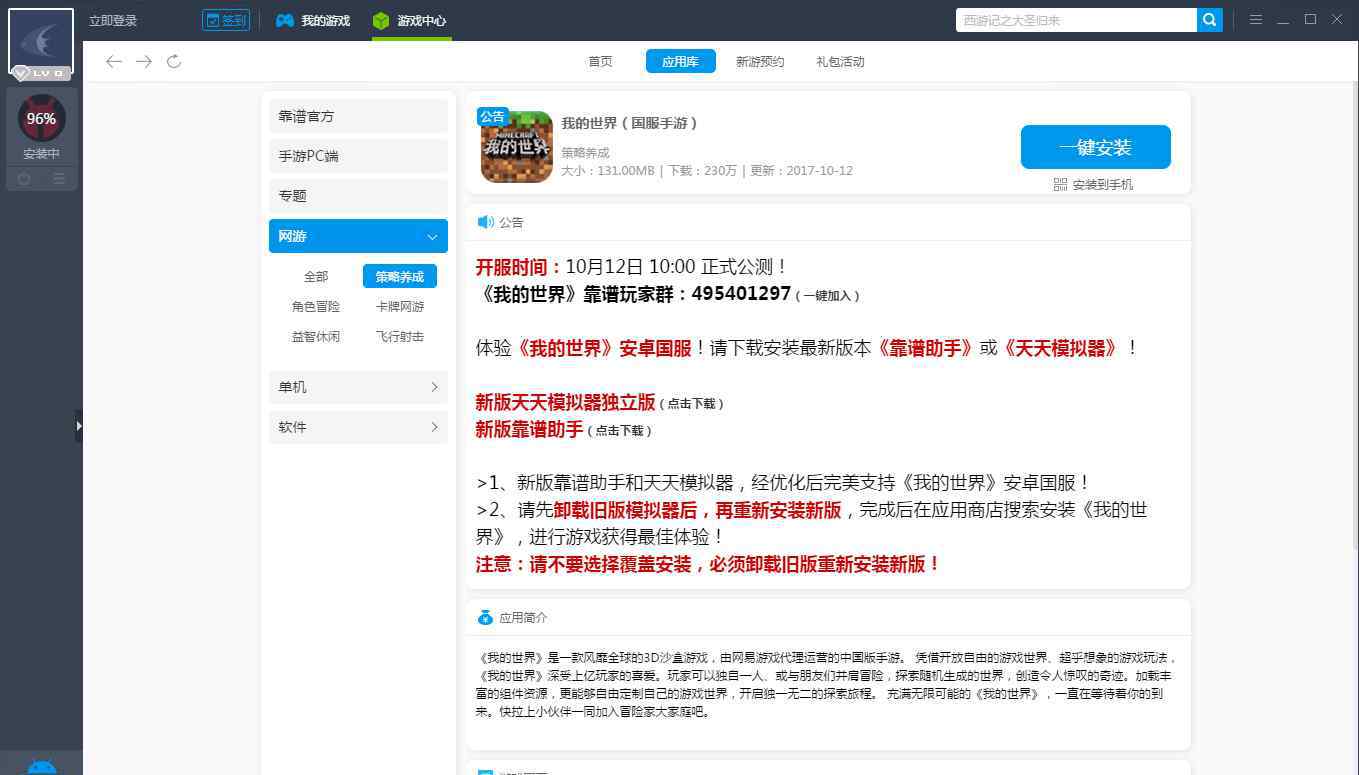Open the hamburger main menu icon

point(1256,20)
